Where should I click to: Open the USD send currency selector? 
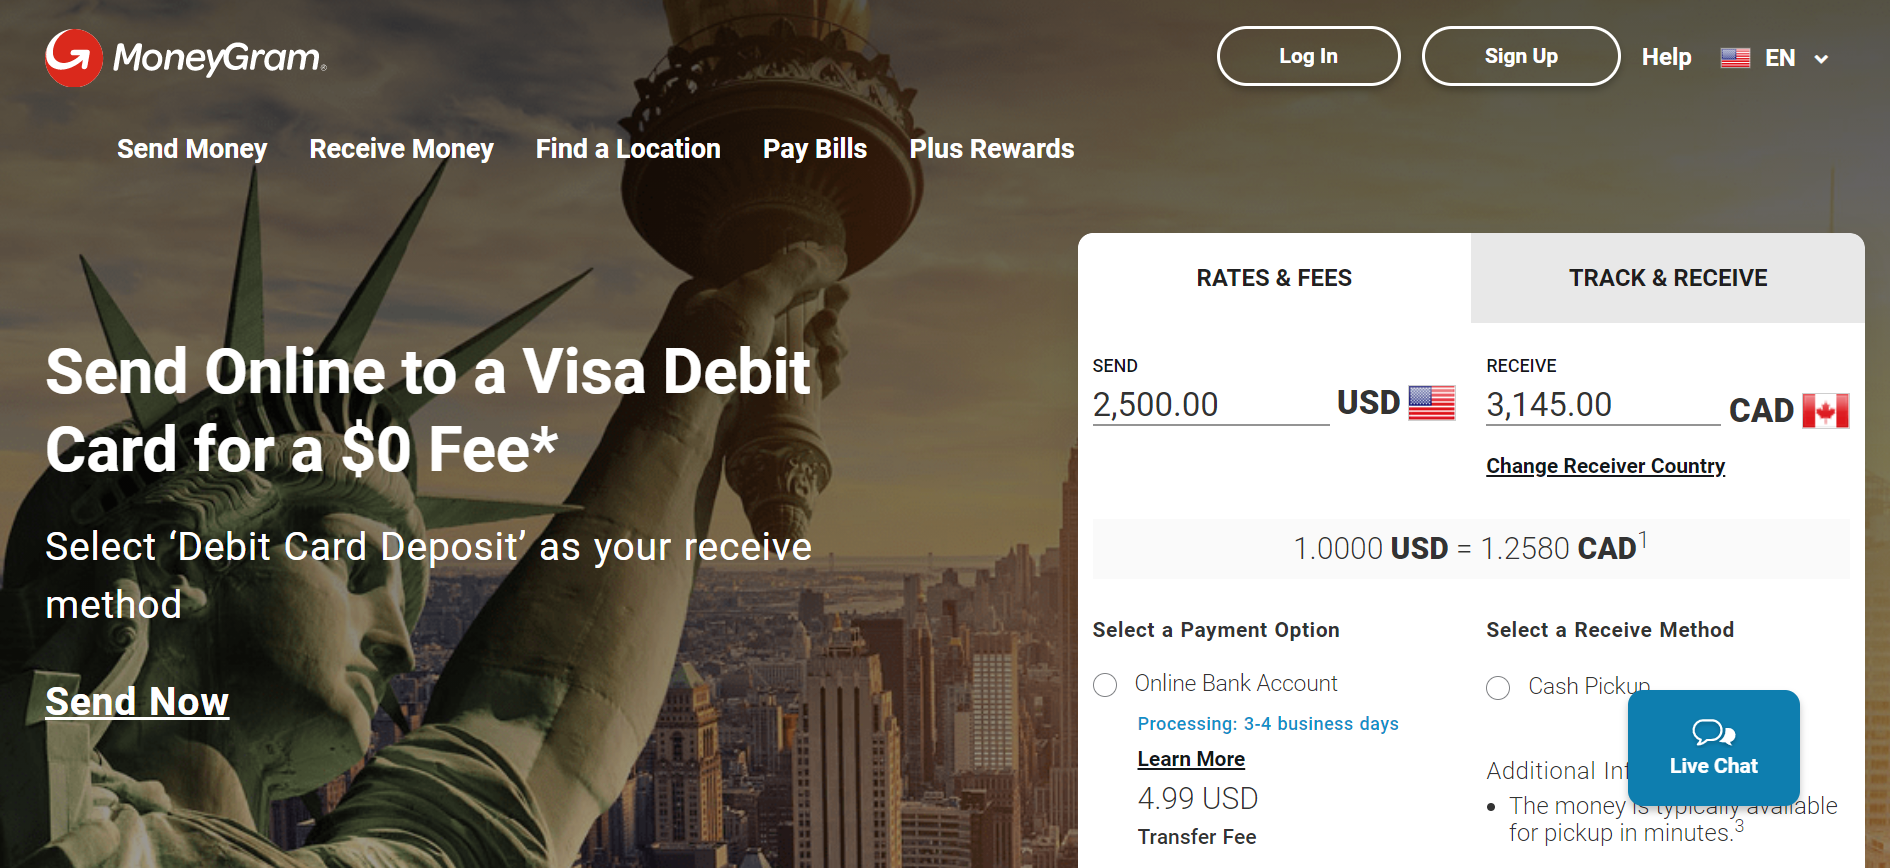[1368, 403]
